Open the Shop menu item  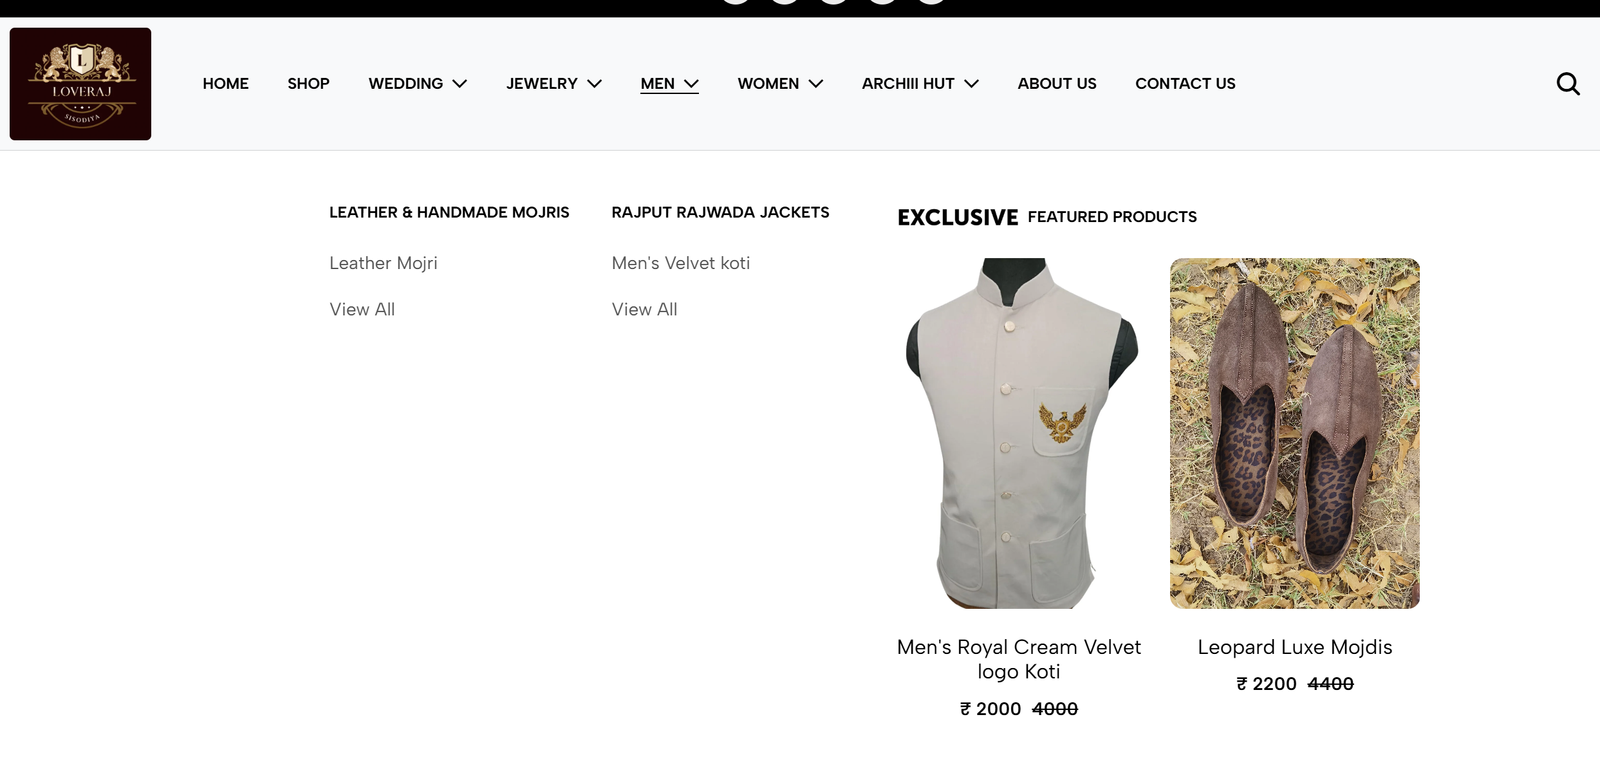click(x=308, y=84)
